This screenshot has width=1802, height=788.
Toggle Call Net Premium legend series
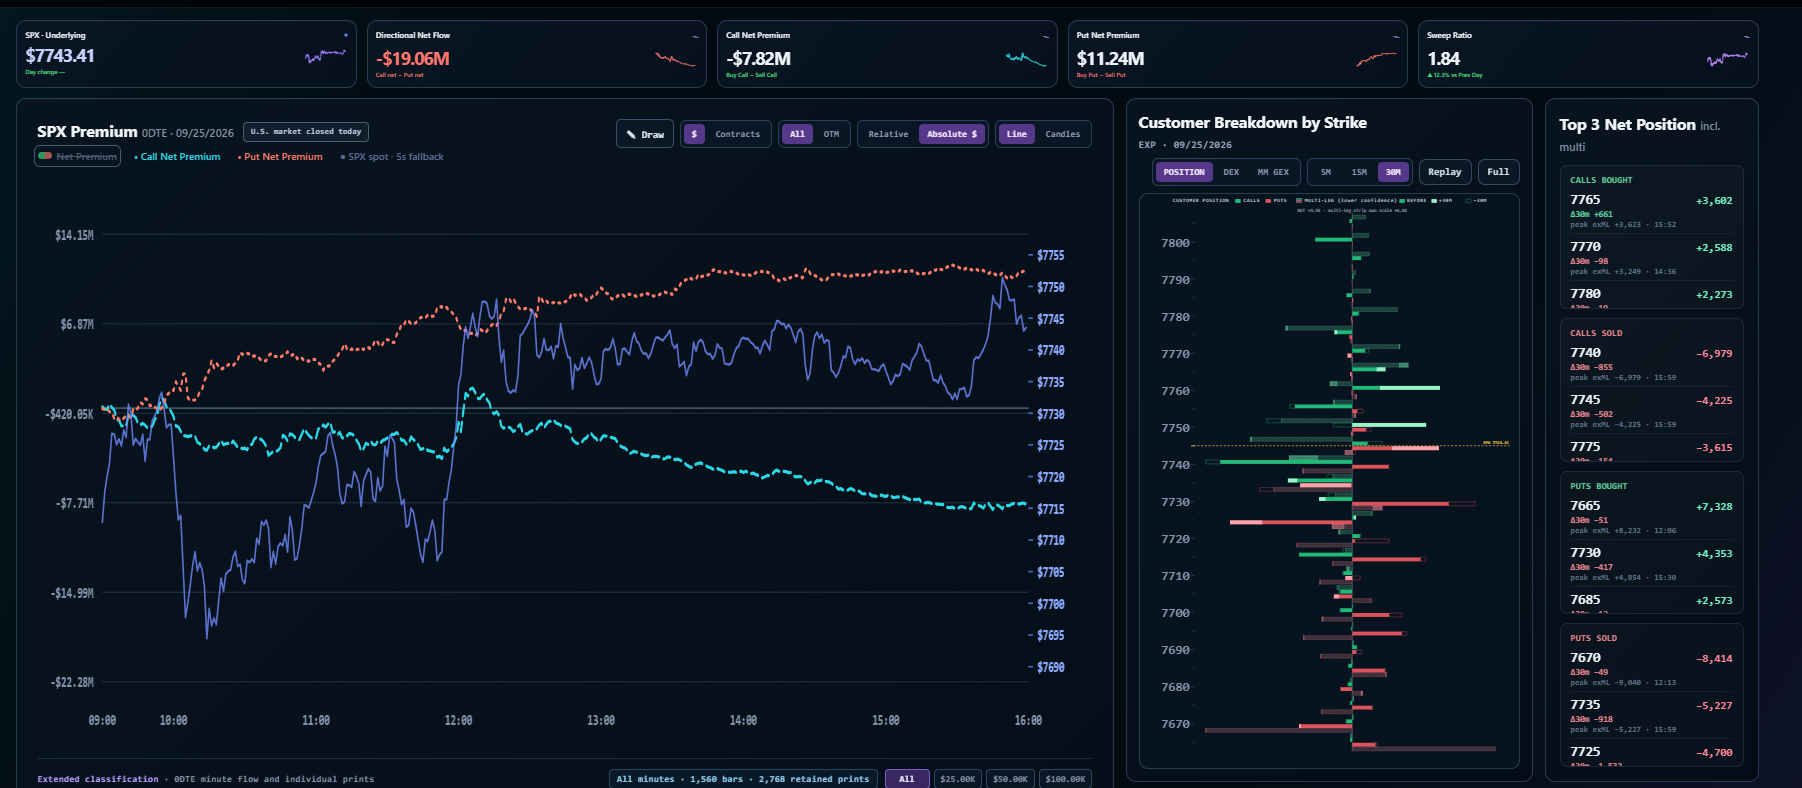coord(177,157)
